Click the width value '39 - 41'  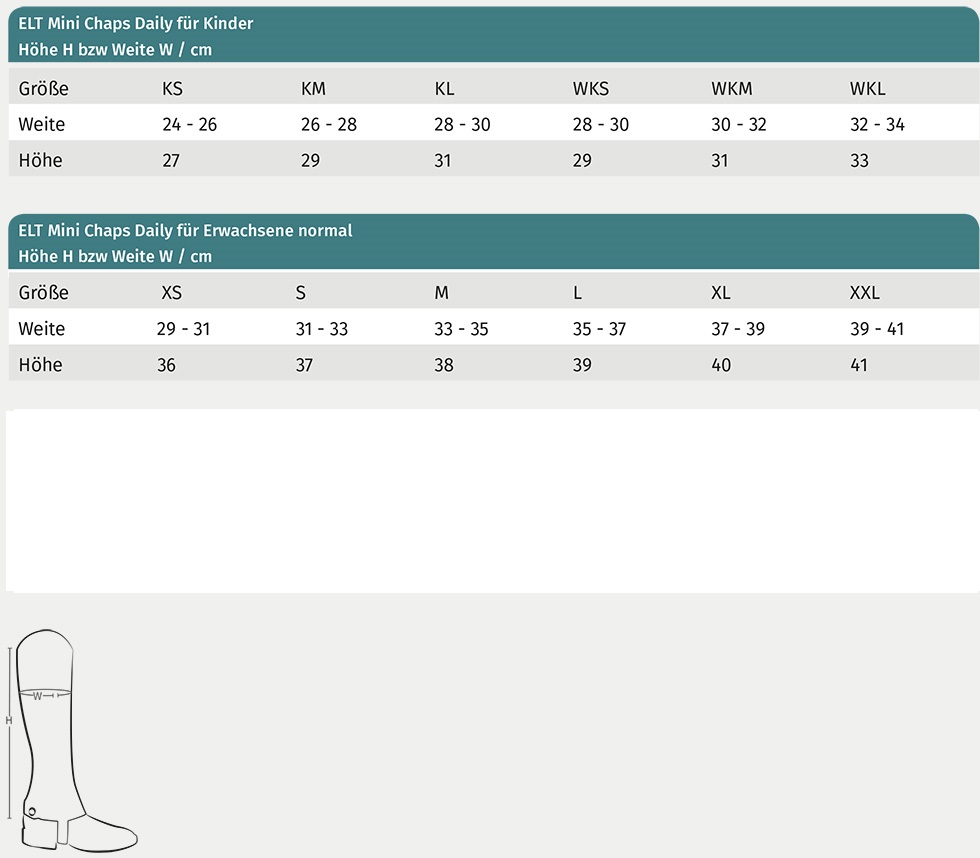pyautogui.click(x=877, y=329)
